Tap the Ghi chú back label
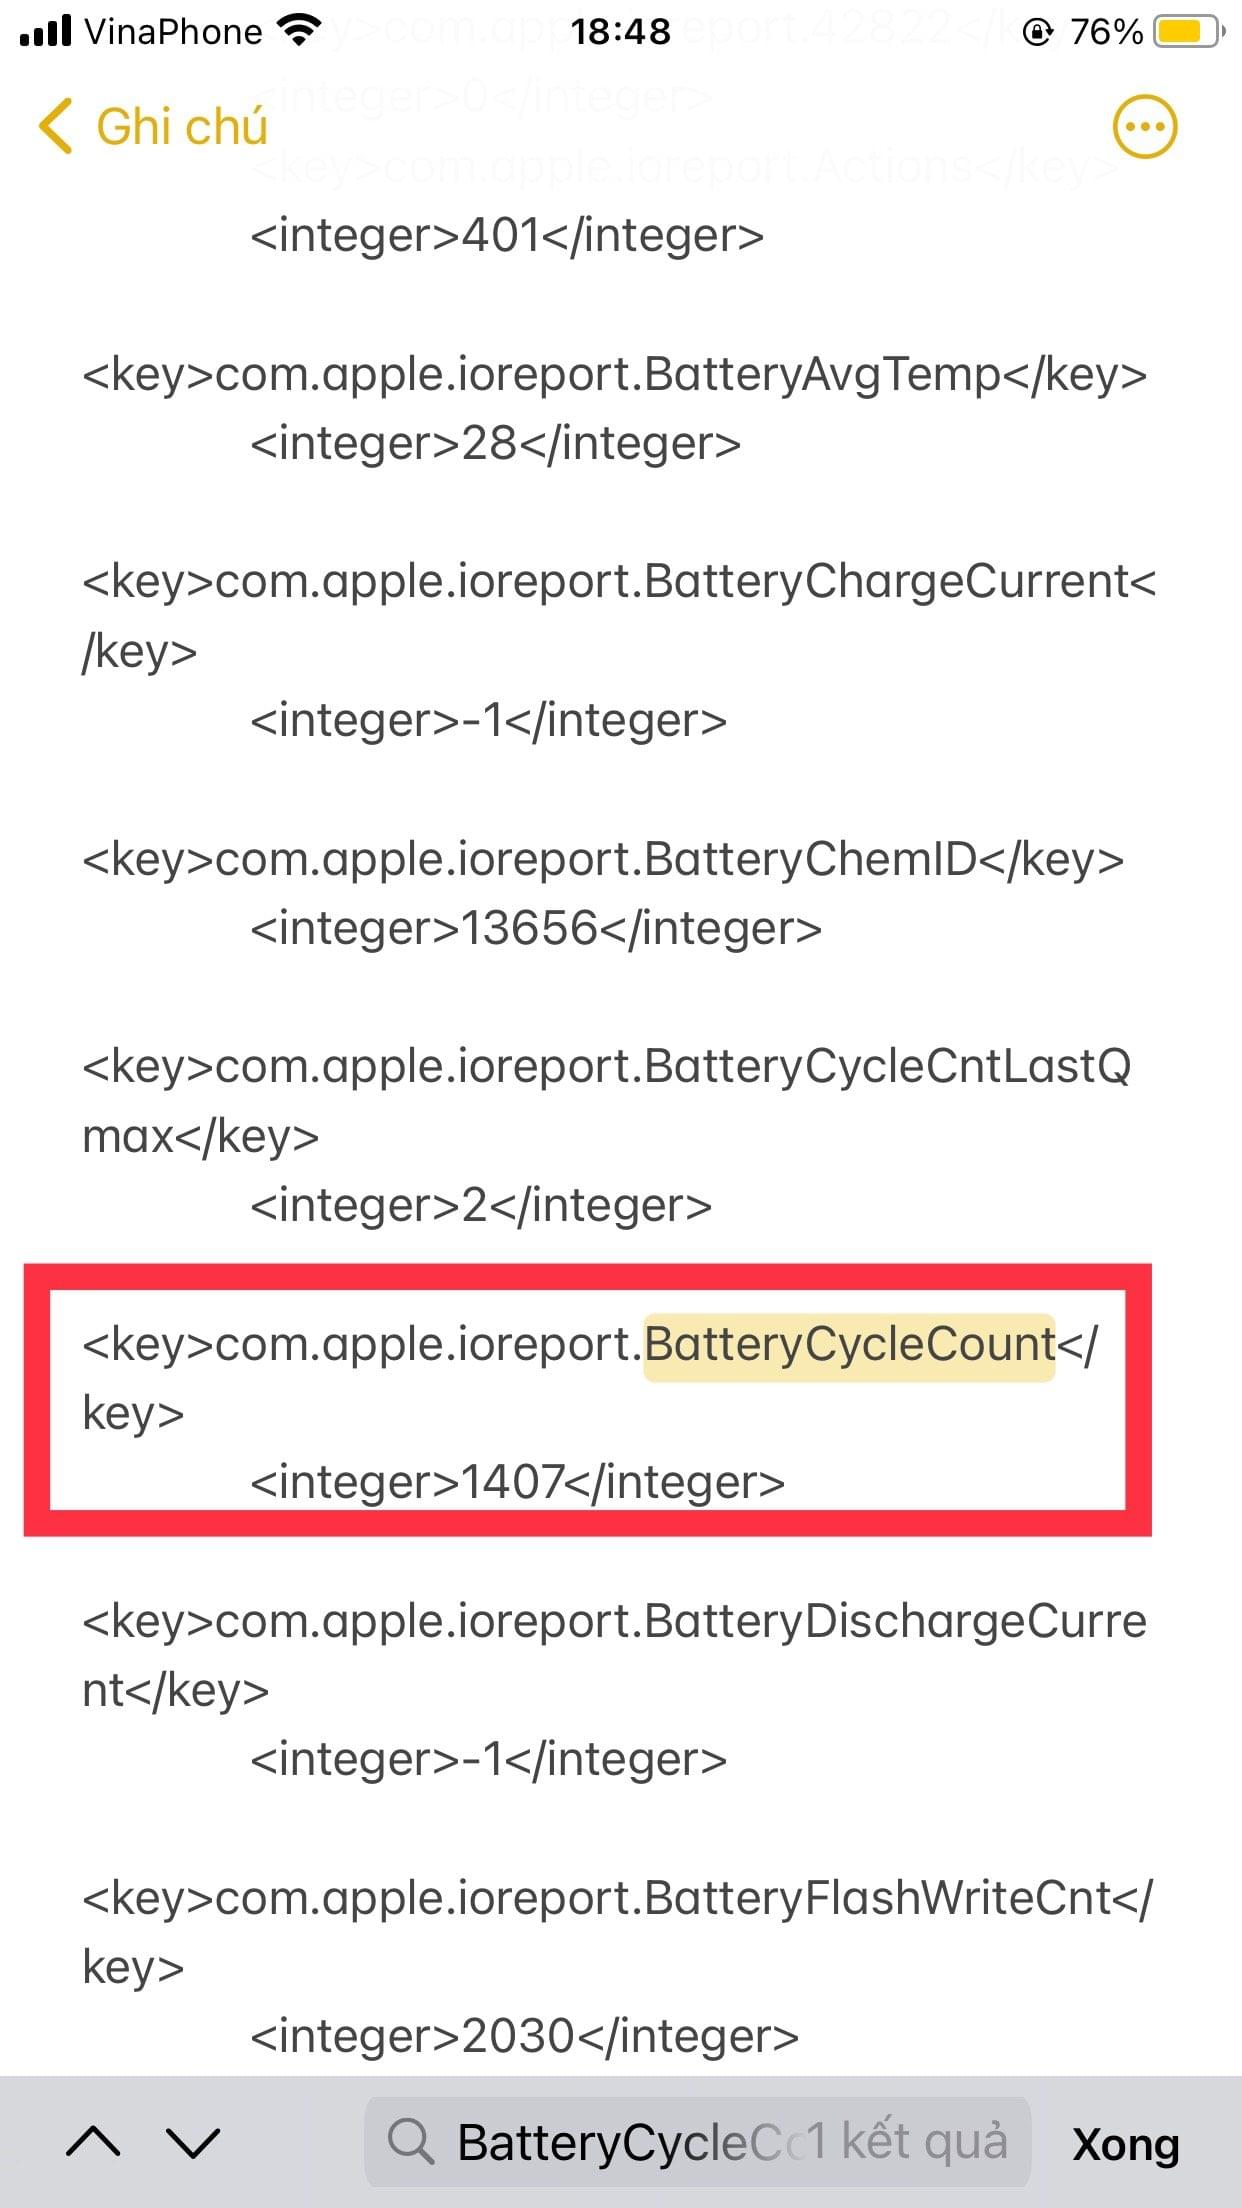This screenshot has height=2208, width=1242. pos(182,127)
